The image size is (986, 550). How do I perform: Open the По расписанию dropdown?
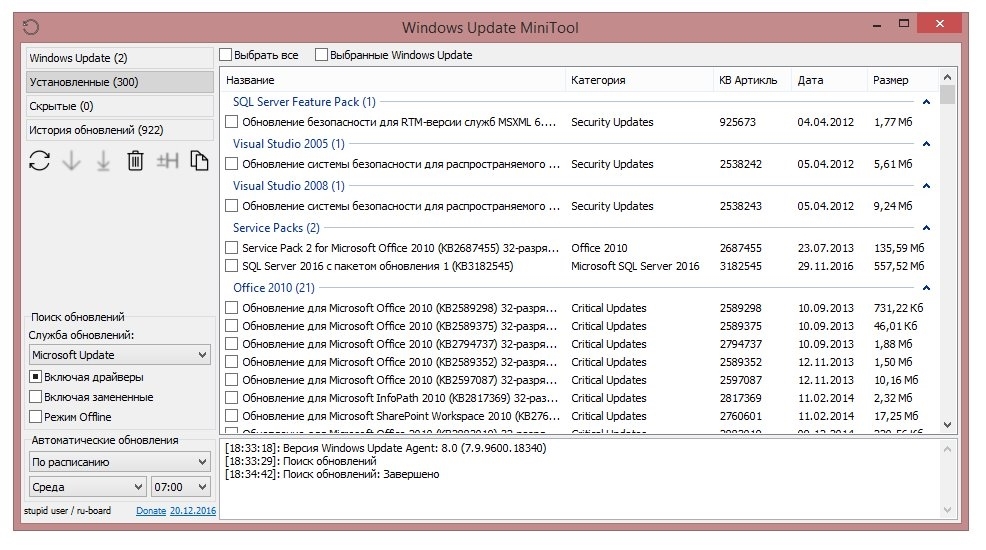(119, 462)
